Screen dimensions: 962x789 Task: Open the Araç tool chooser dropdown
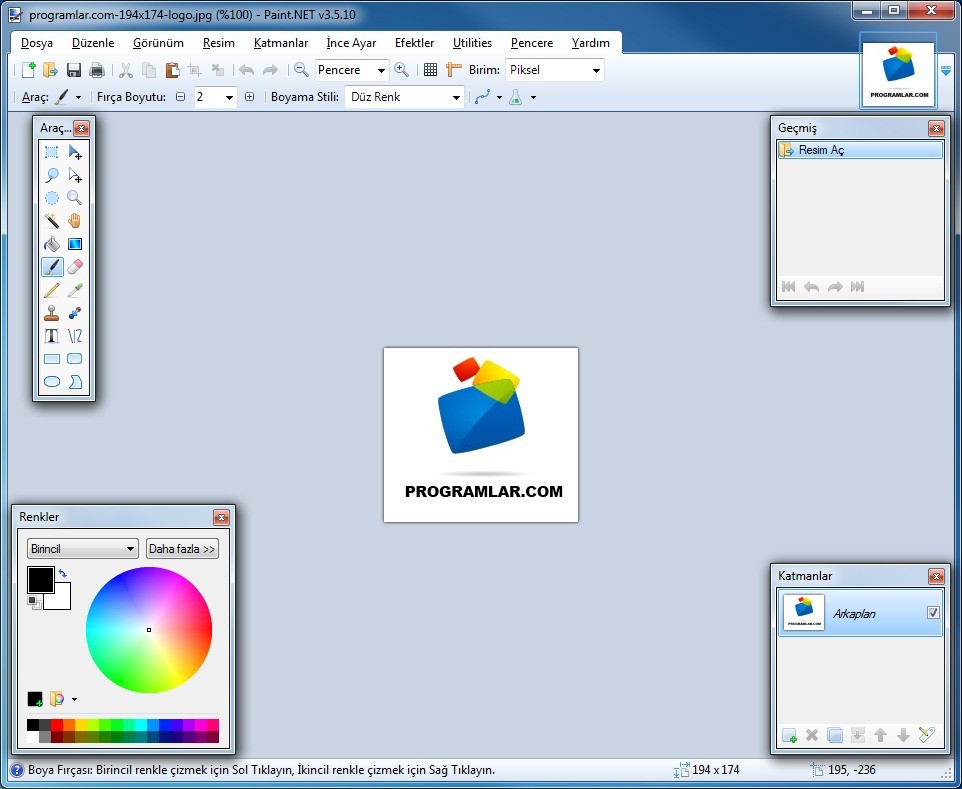78,98
